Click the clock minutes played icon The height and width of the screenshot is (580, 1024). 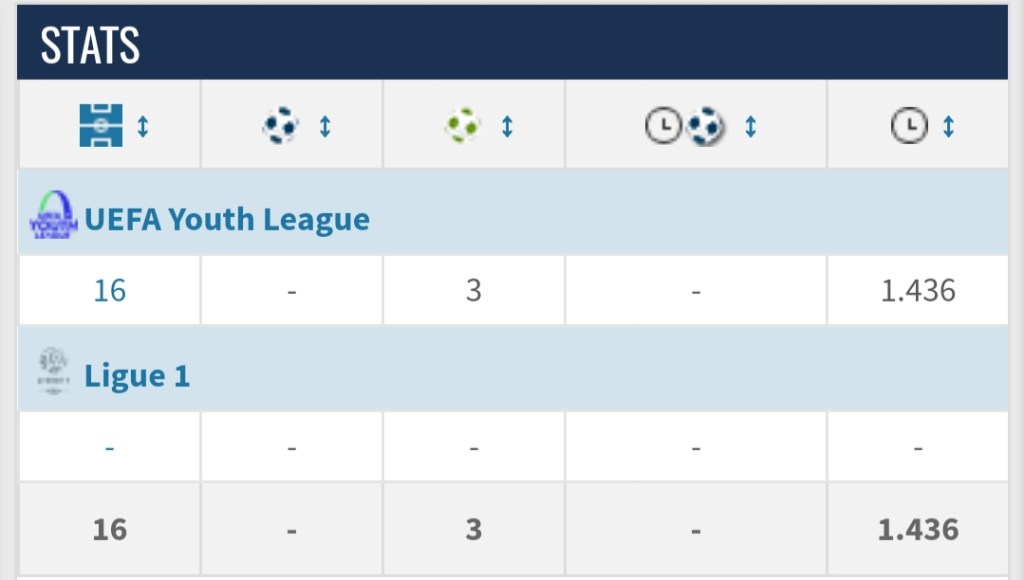pyautogui.click(x=908, y=126)
